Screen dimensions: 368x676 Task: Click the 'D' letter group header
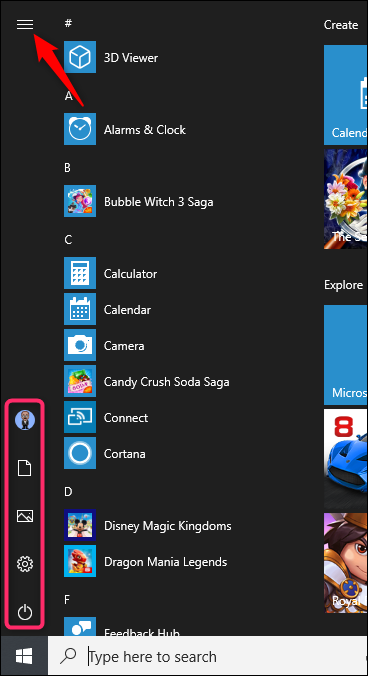tap(68, 491)
